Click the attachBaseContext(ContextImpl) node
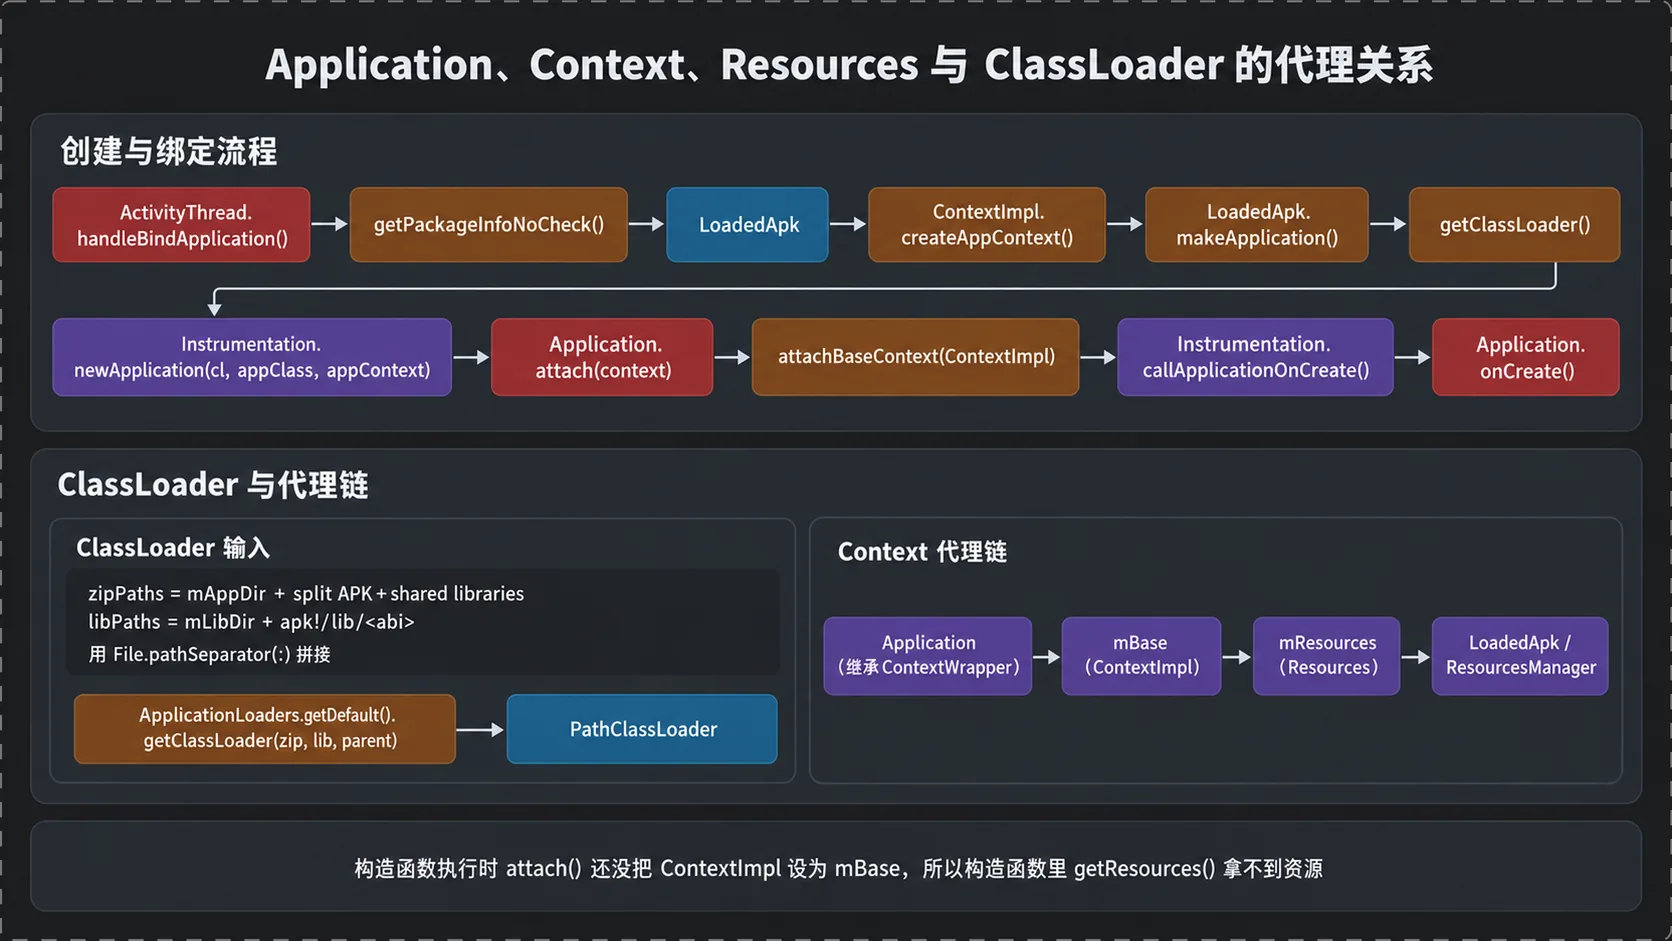The height and width of the screenshot is (941, 1672). click(916, 357)
